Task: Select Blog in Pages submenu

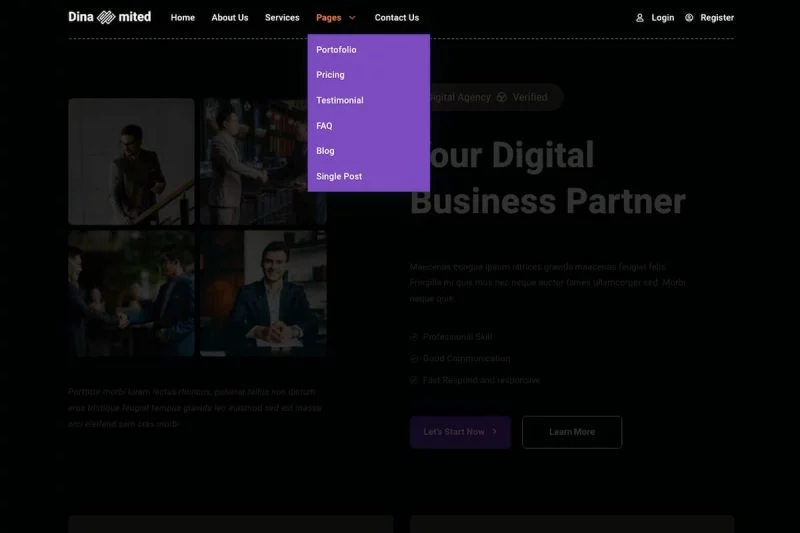Action: [x=325, y=151]
